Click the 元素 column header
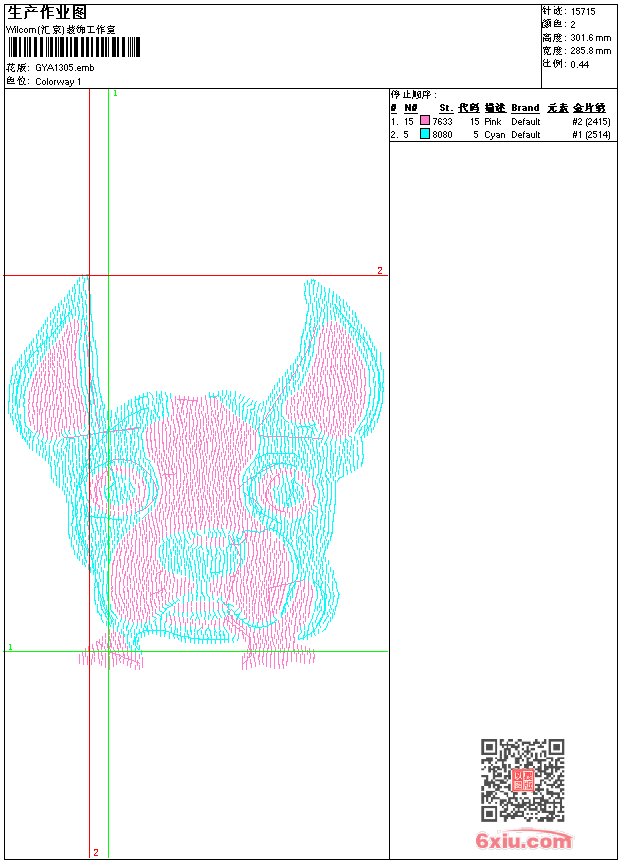 [557, 108]
